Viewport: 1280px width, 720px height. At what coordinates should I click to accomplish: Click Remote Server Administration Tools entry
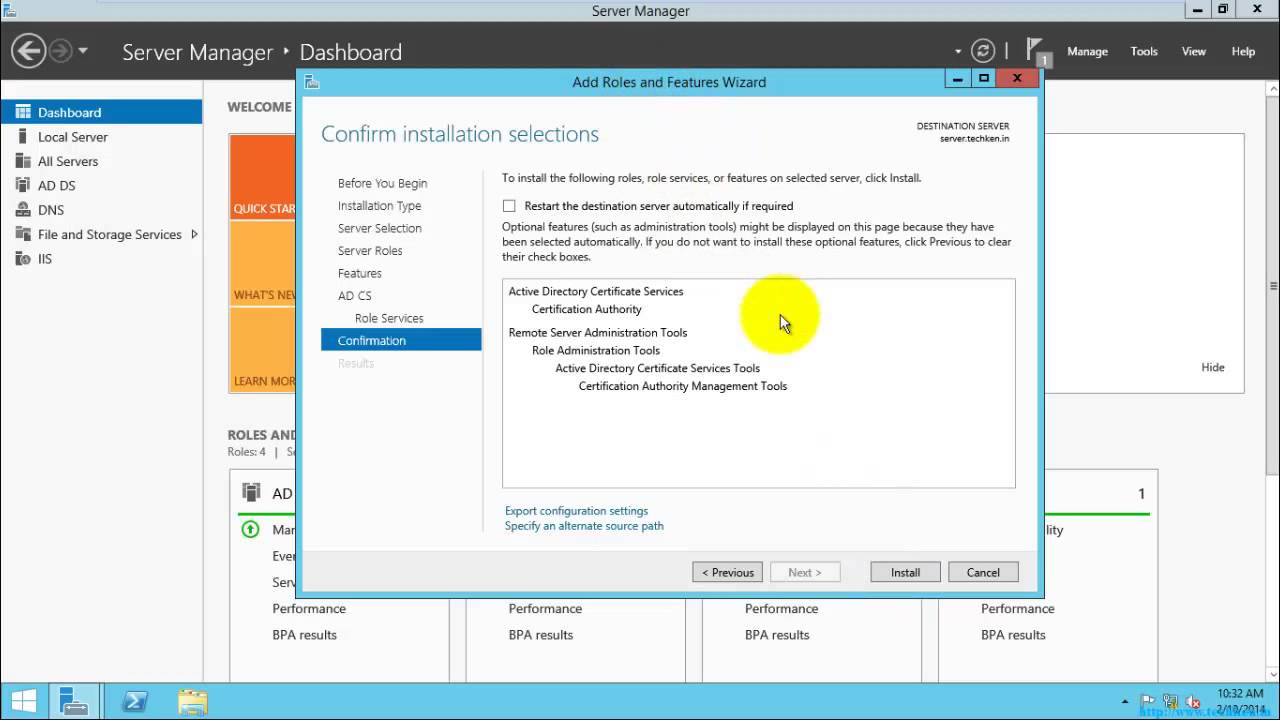tap(598, 332)
